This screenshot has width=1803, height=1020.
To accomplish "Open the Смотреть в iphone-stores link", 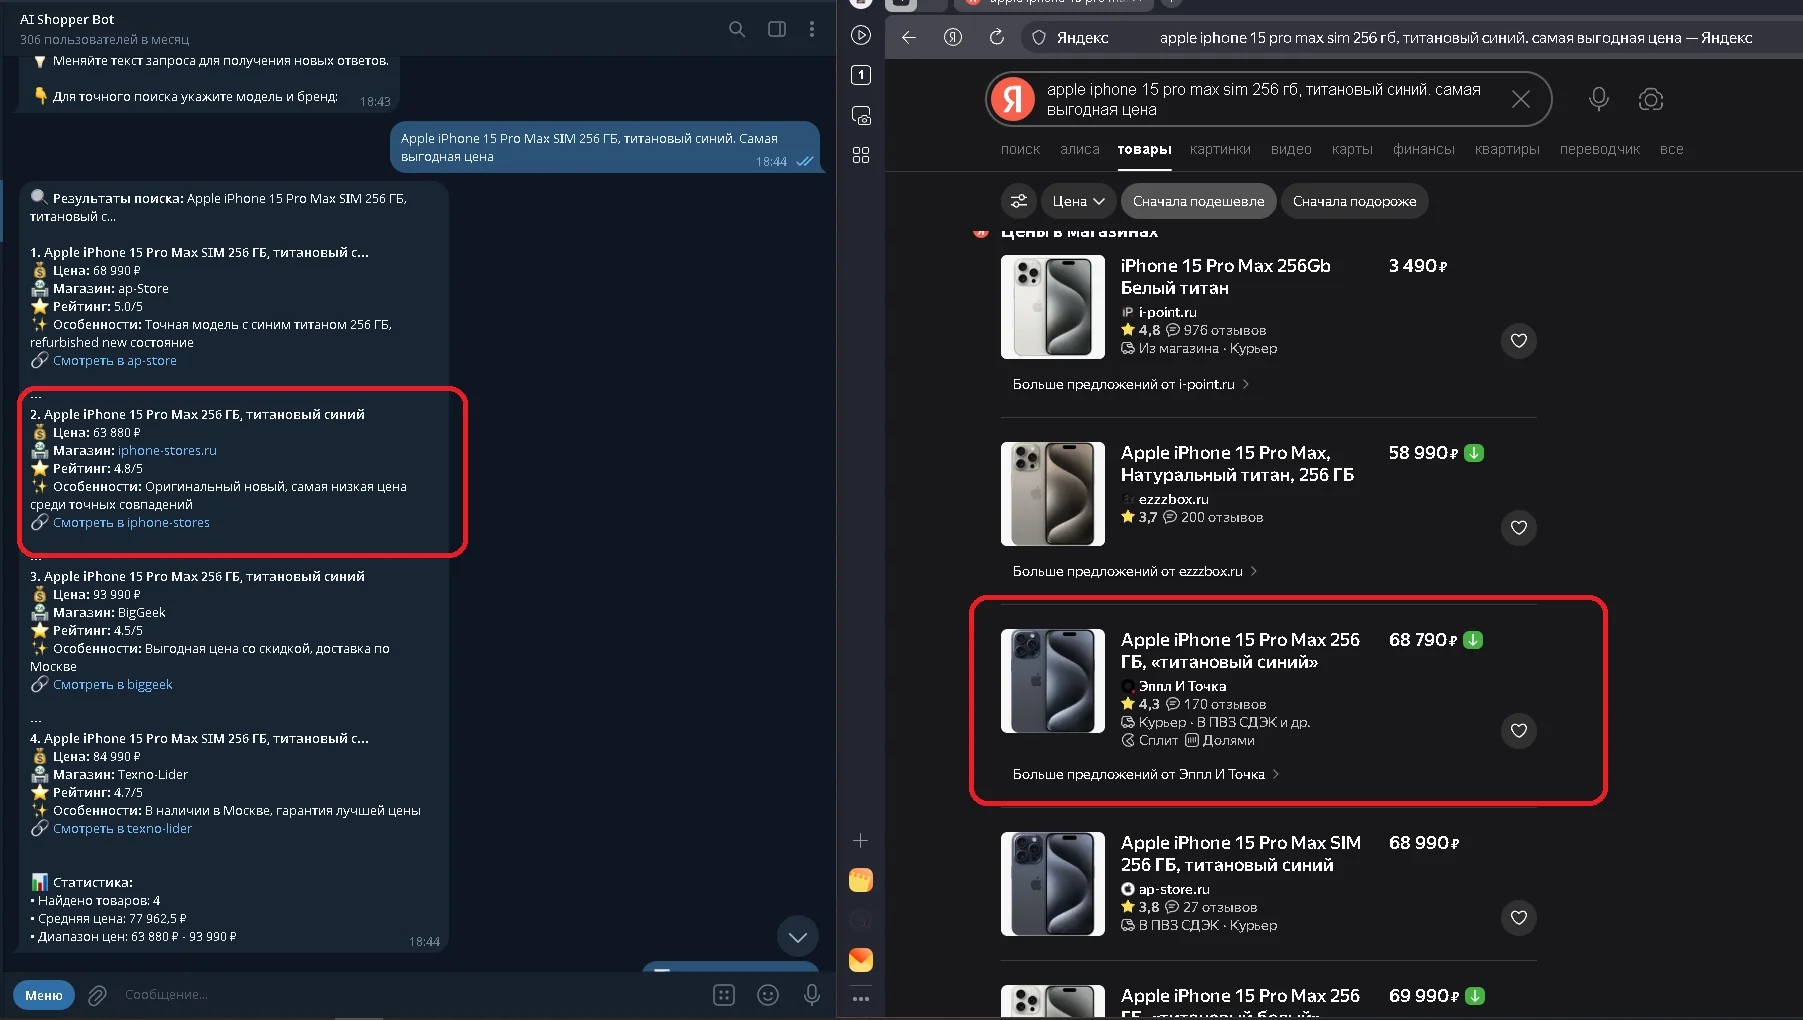I will tap(131, 523).
